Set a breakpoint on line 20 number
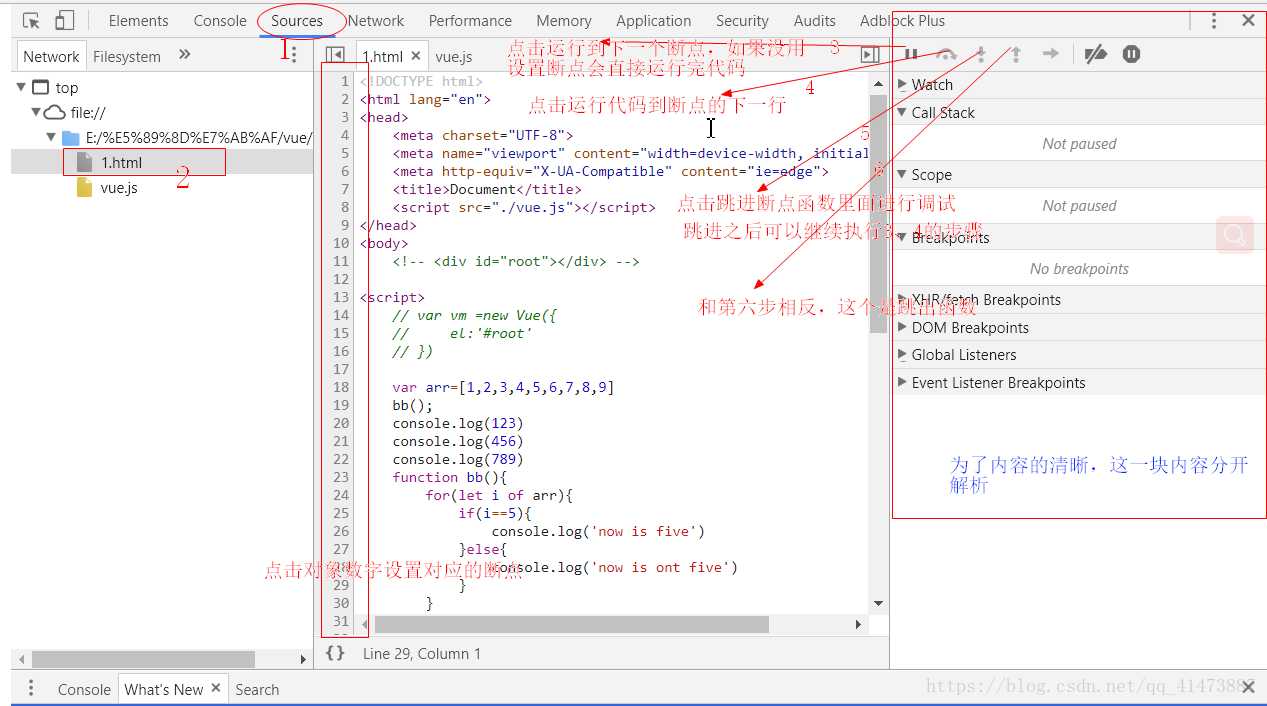Viewport: 1267px width, 706px height. pyautogui.click(x=341, y=423)
